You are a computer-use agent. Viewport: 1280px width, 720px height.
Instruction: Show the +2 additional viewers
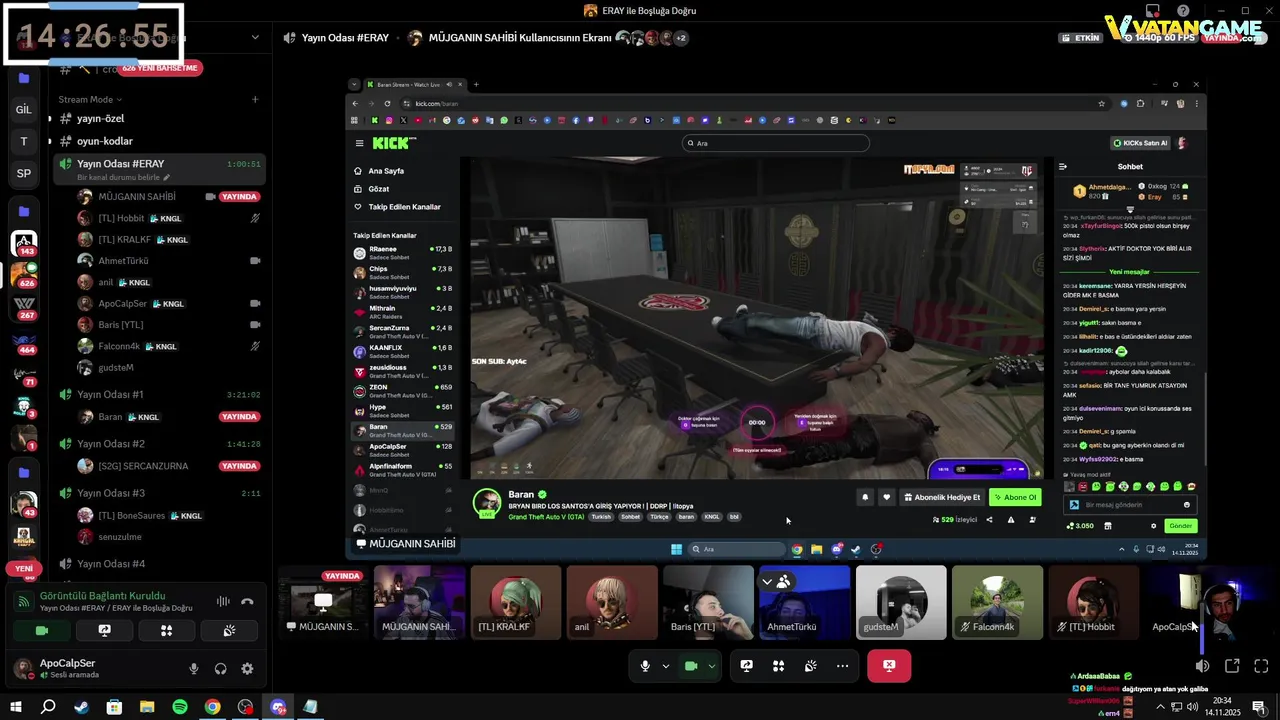pos(681,38)
